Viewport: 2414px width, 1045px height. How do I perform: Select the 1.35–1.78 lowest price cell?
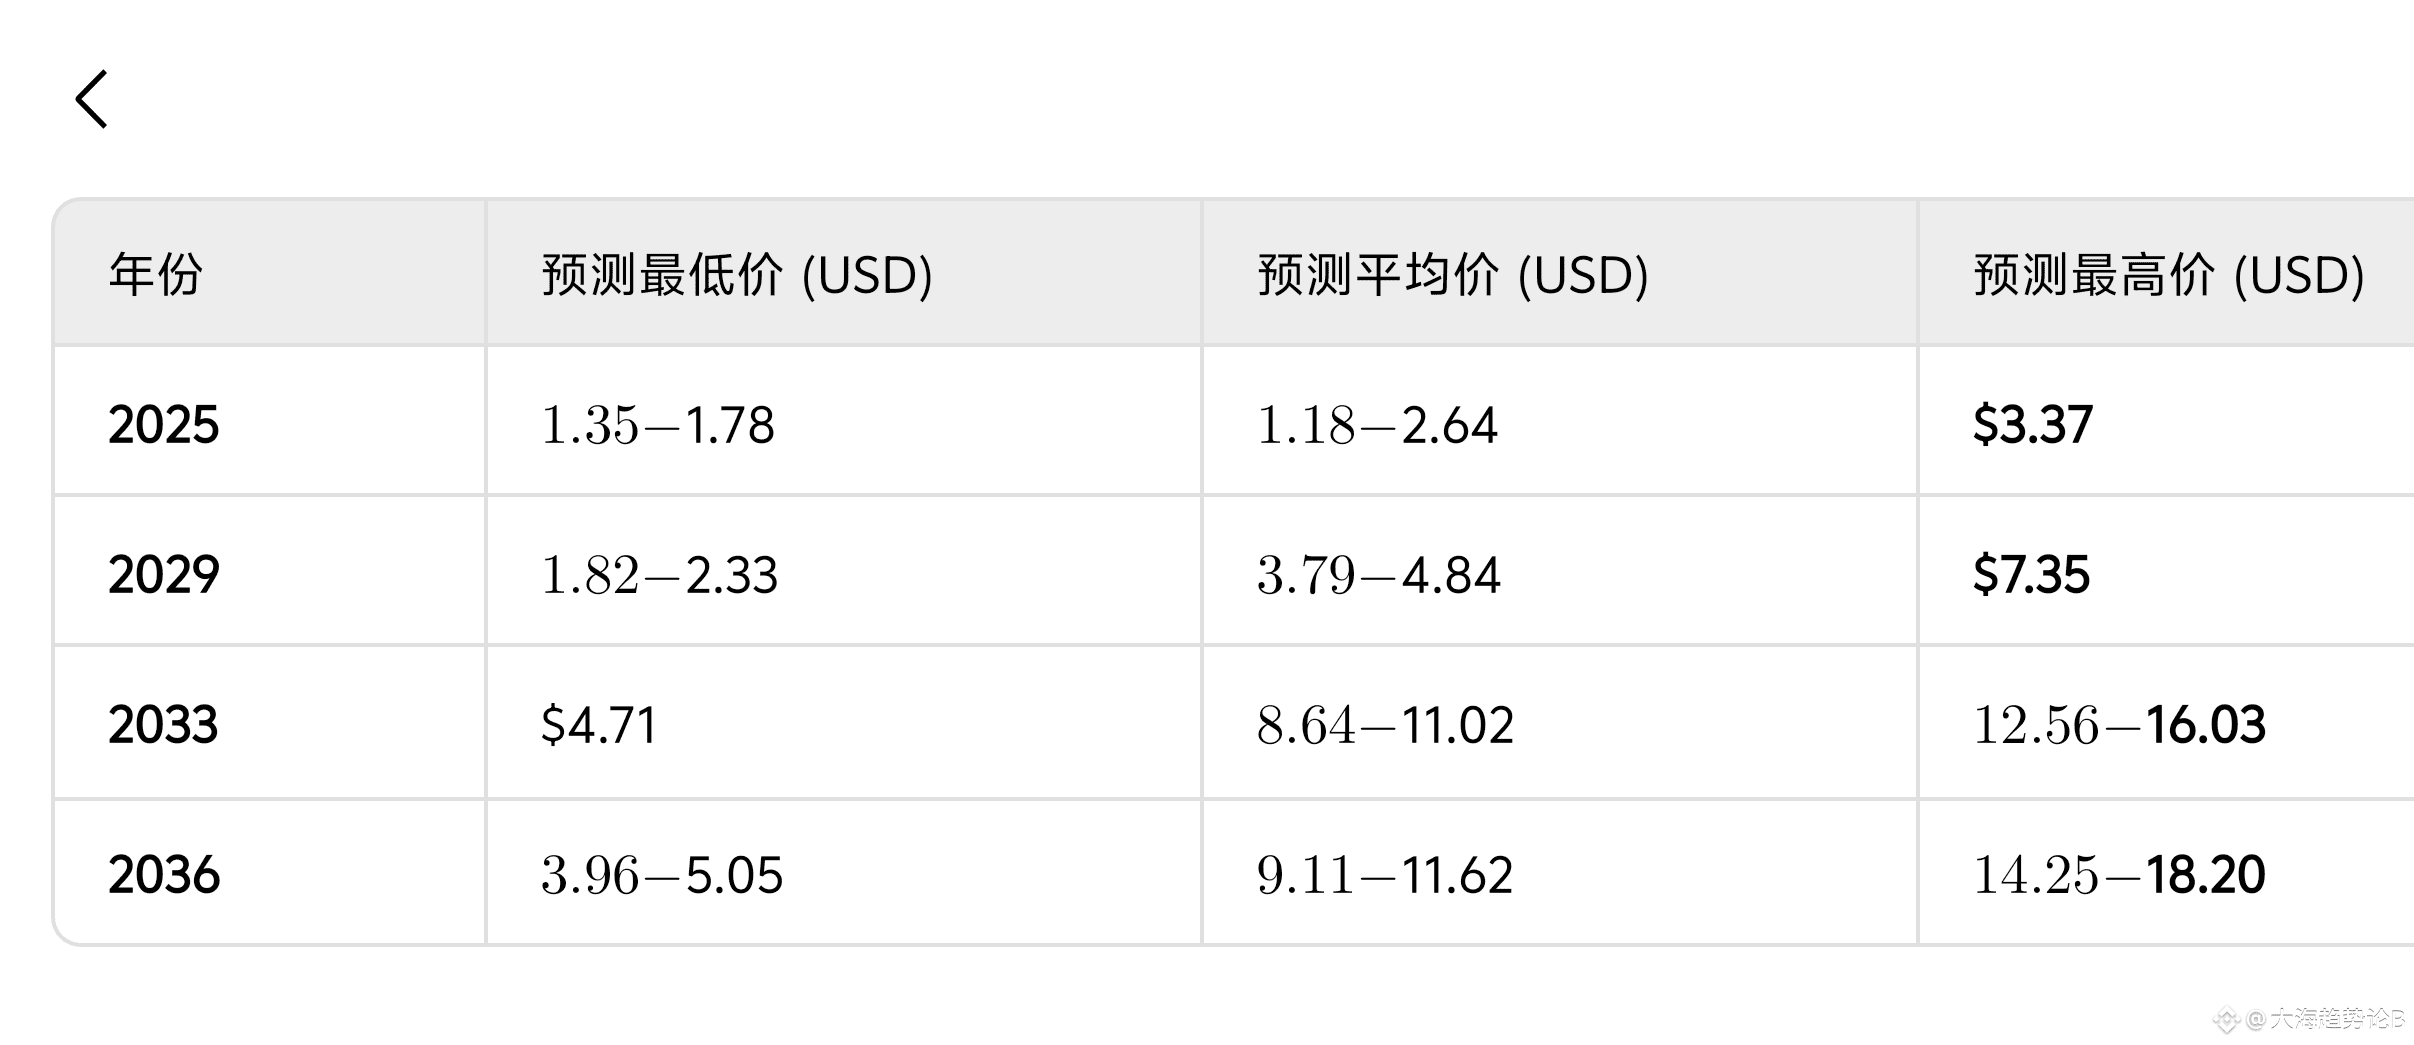tap(658, 424)
